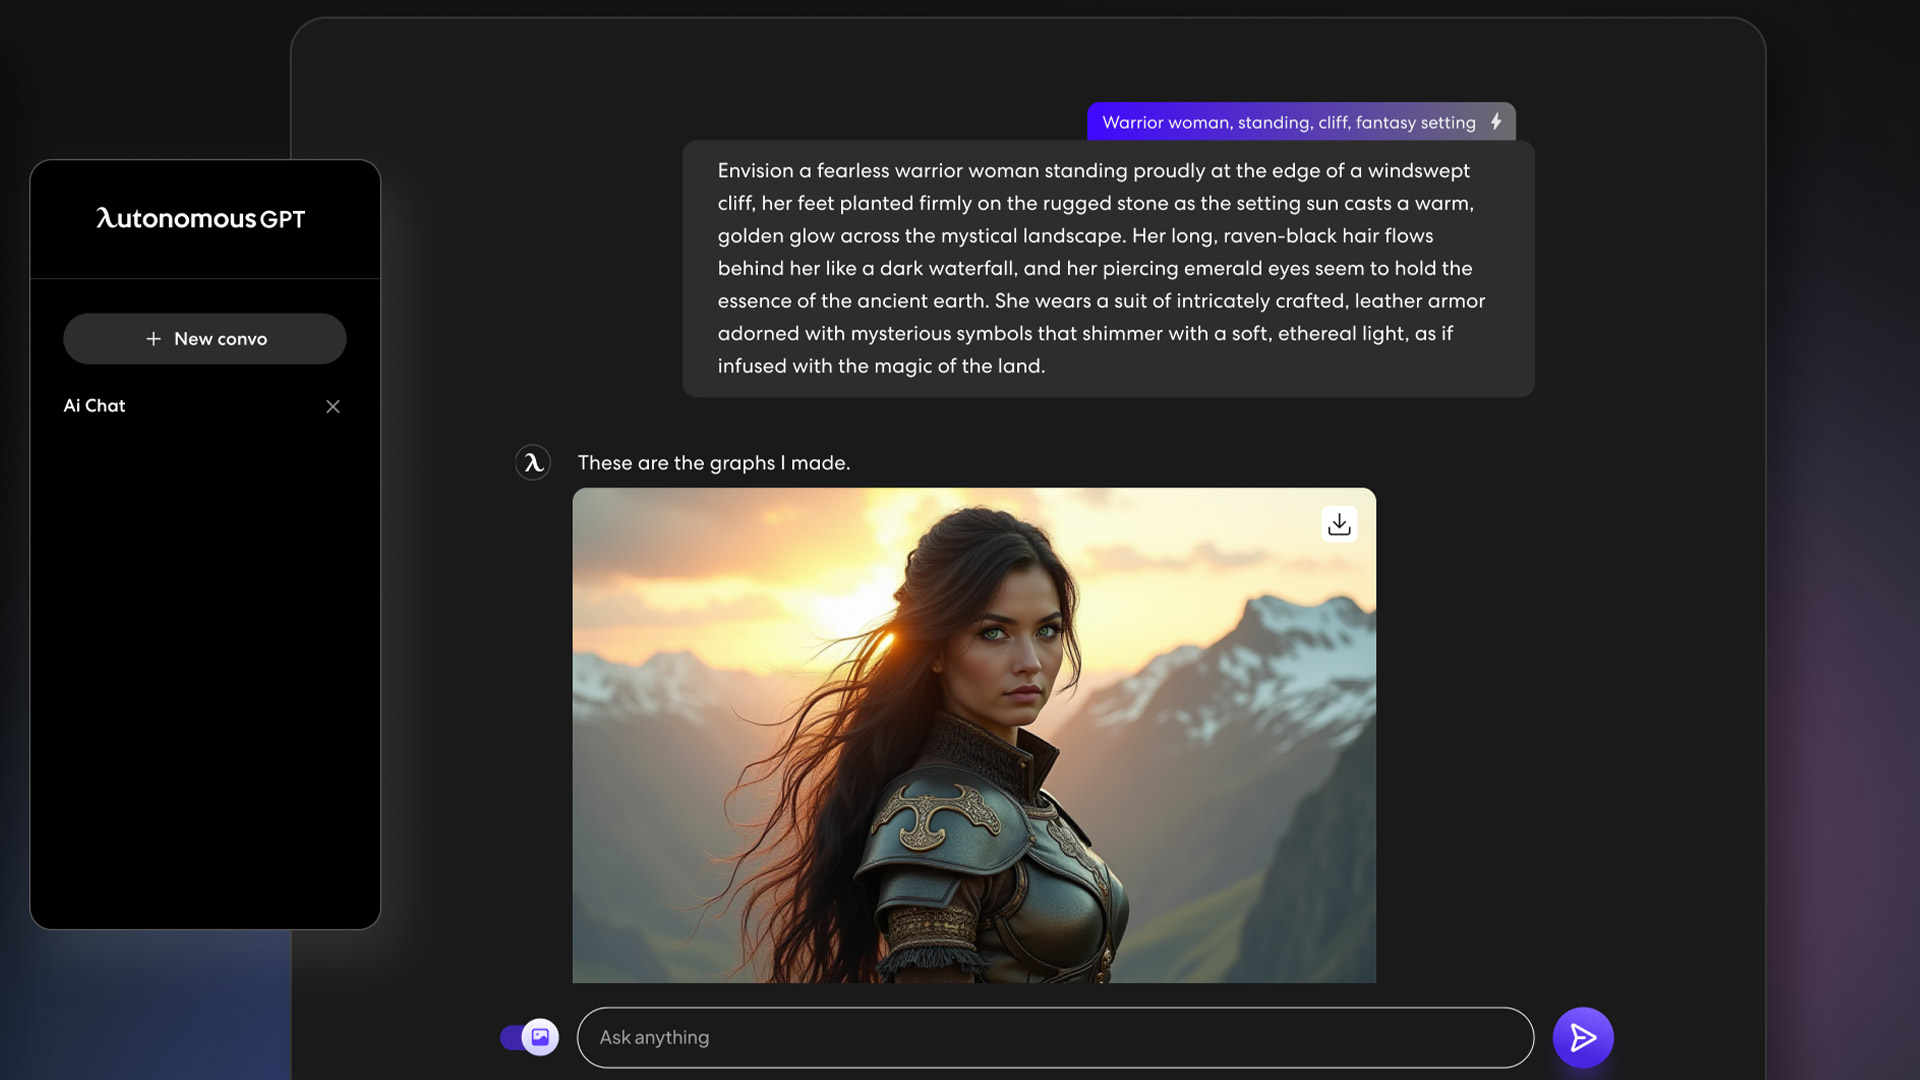Click the plus icon beside New convo
The width and height of the screenshot is (1920, 1080).
pos(153,339)
